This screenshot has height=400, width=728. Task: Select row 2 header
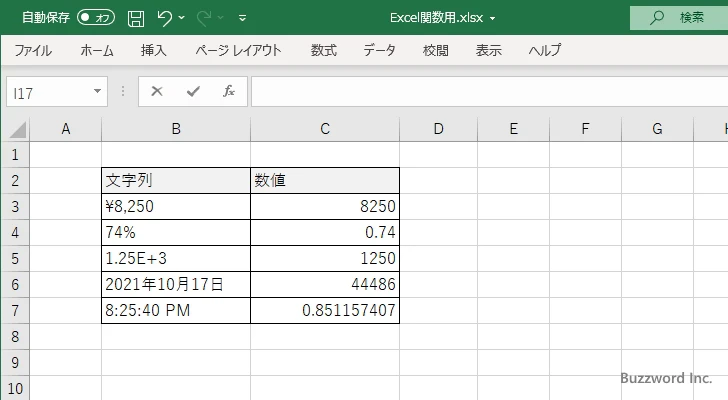15,181
